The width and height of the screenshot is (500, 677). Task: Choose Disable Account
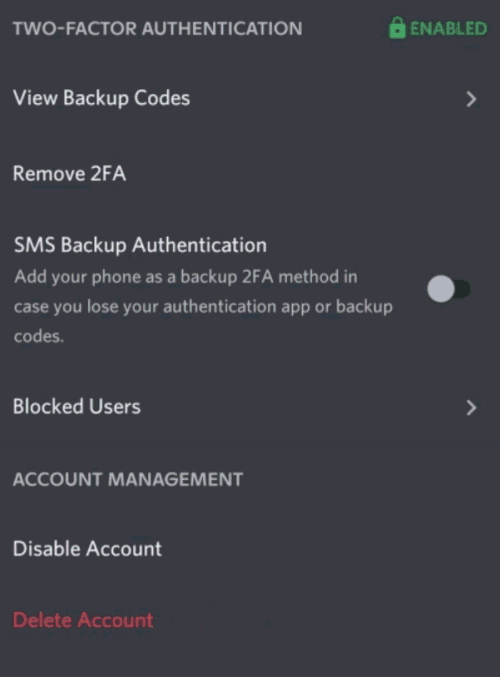click(x=250, y=549)
